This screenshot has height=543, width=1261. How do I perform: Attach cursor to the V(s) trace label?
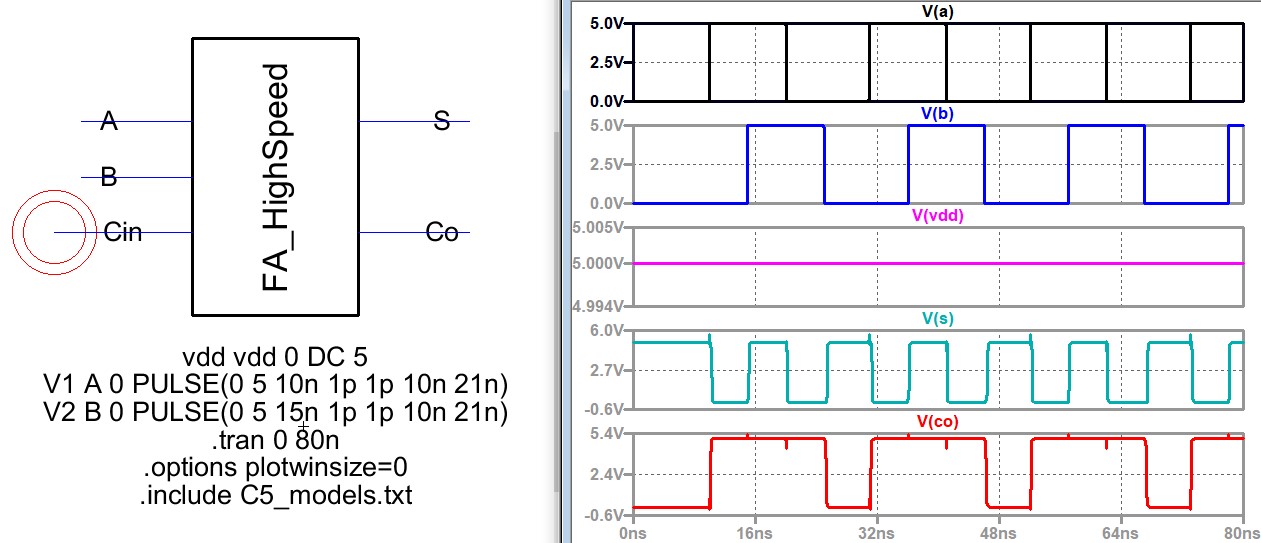click(937, 319)
